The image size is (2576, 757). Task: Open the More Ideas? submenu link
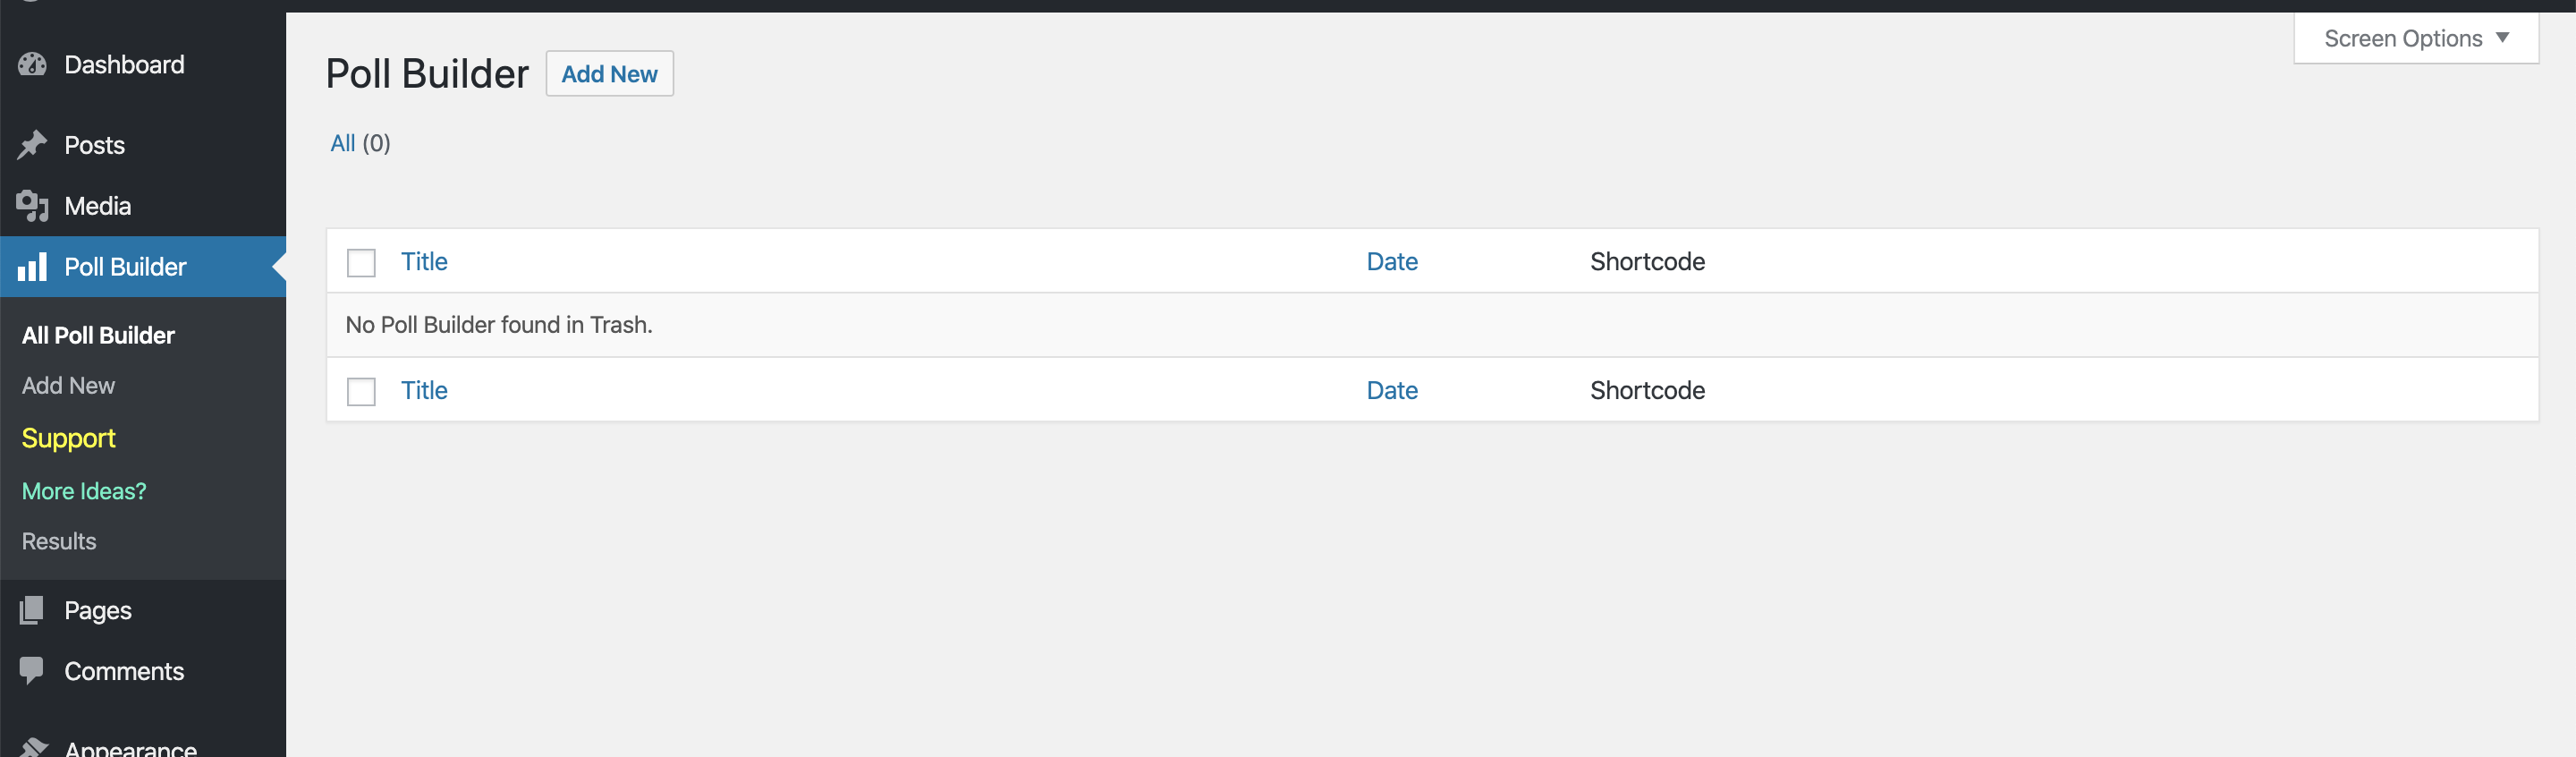84,491
